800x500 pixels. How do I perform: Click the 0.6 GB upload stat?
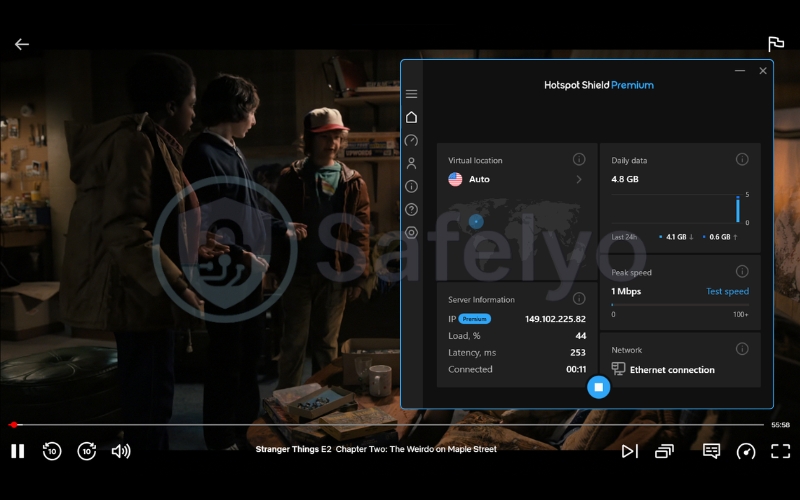(x=720, y=237)
